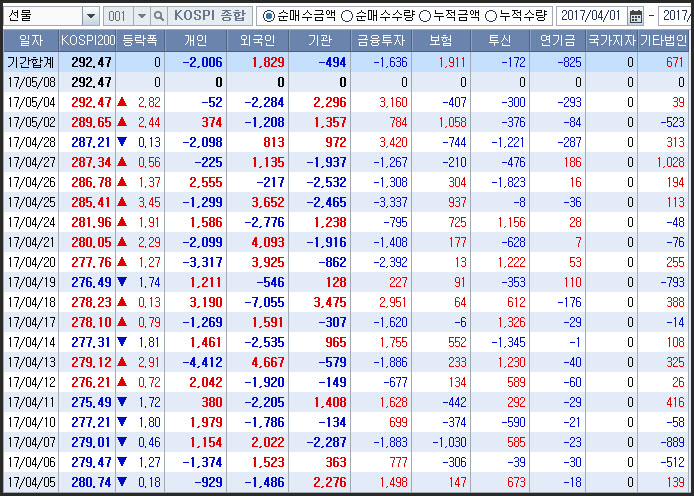694x496 pixels.
Task: Click the start date field 2017/04/01
Action: [x=591, y=16]
